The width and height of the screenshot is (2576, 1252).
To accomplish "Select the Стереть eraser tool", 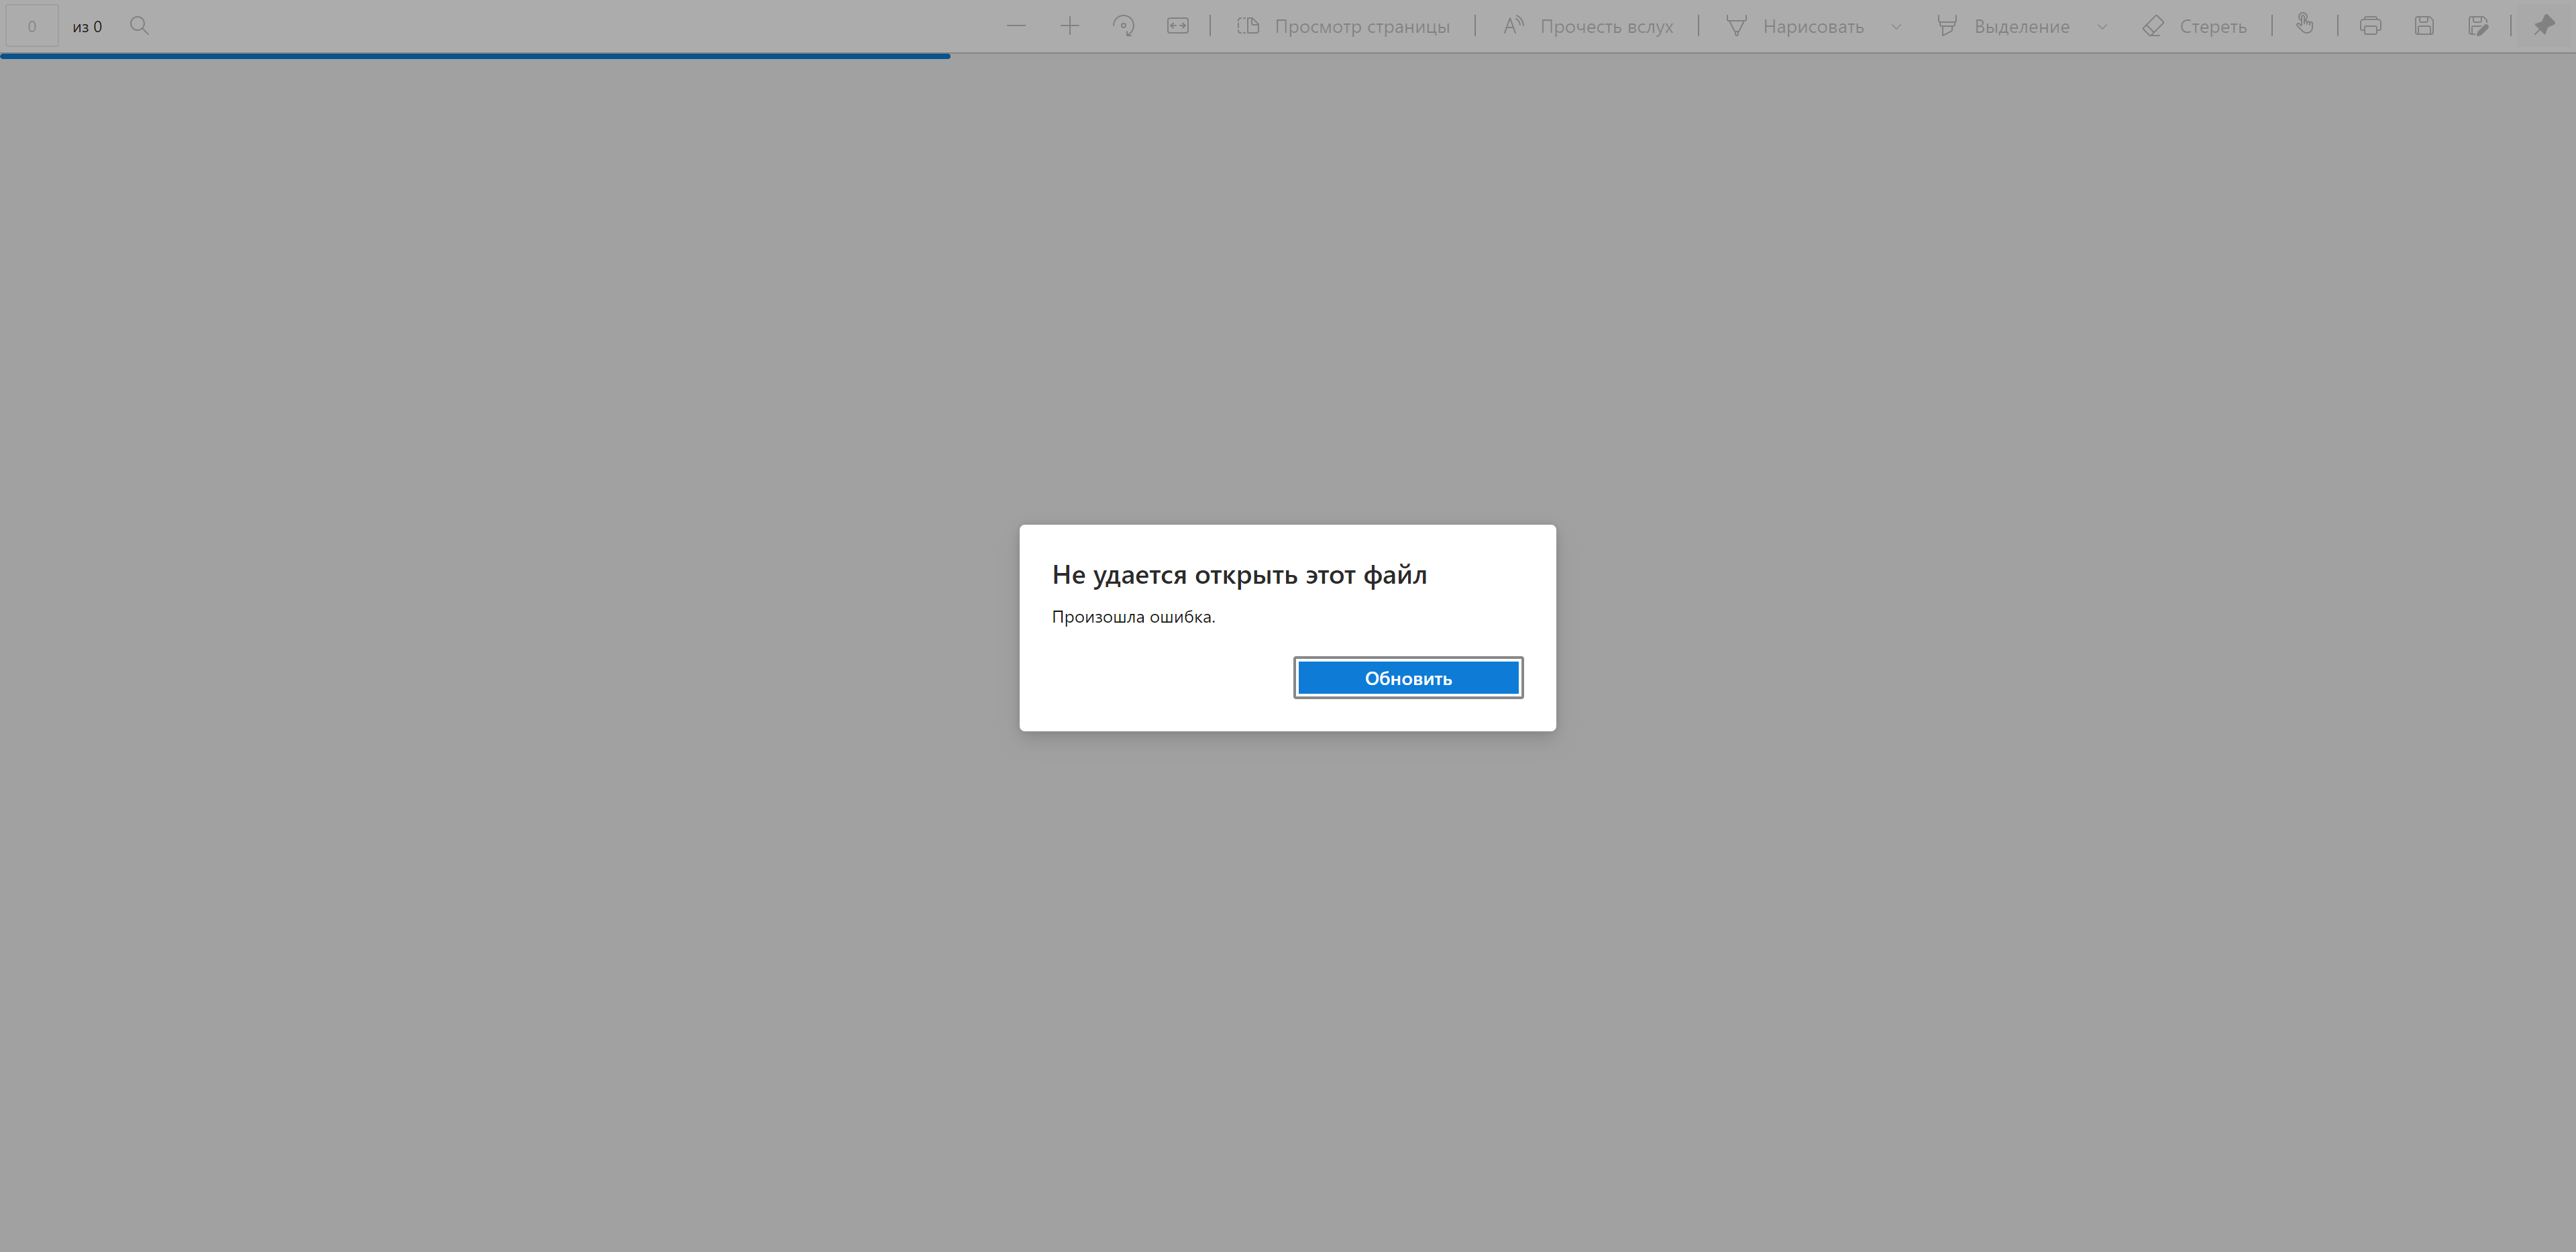I will click(x=2195, y=26).
